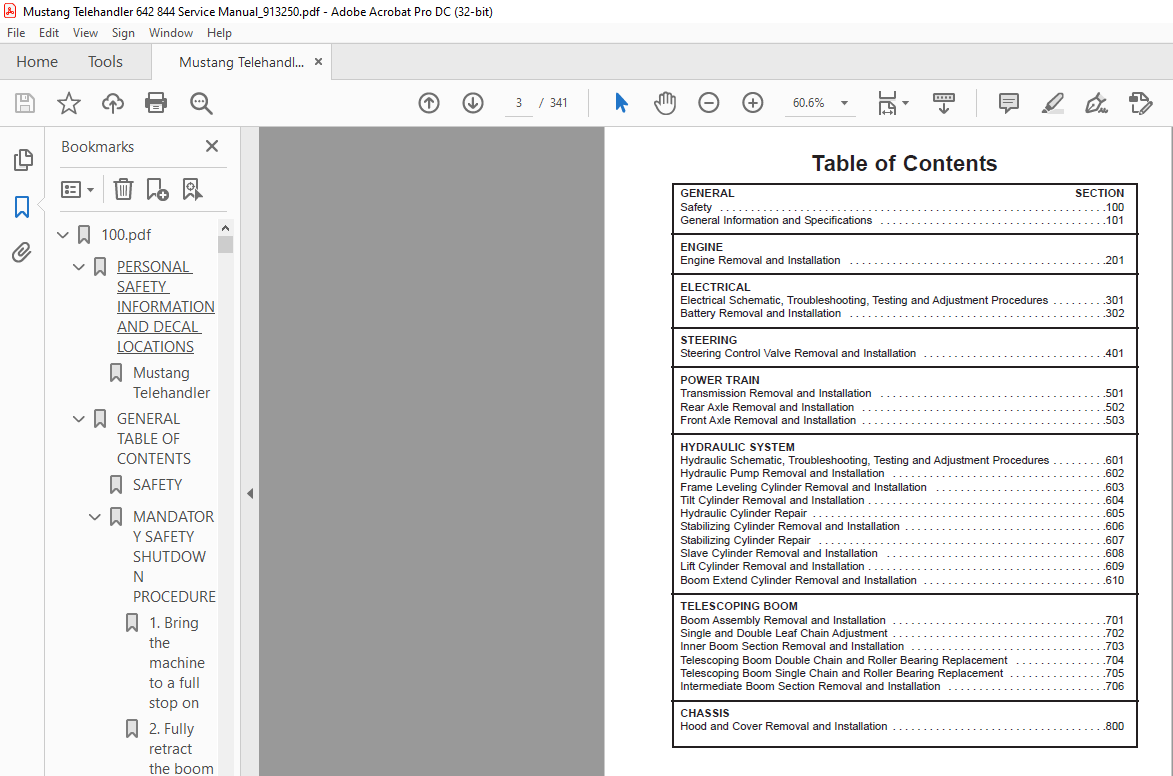Viewport: 1173px width, 776px height.
Task: Select the SAFETY bookmark
Action: (x=157, y=485)
